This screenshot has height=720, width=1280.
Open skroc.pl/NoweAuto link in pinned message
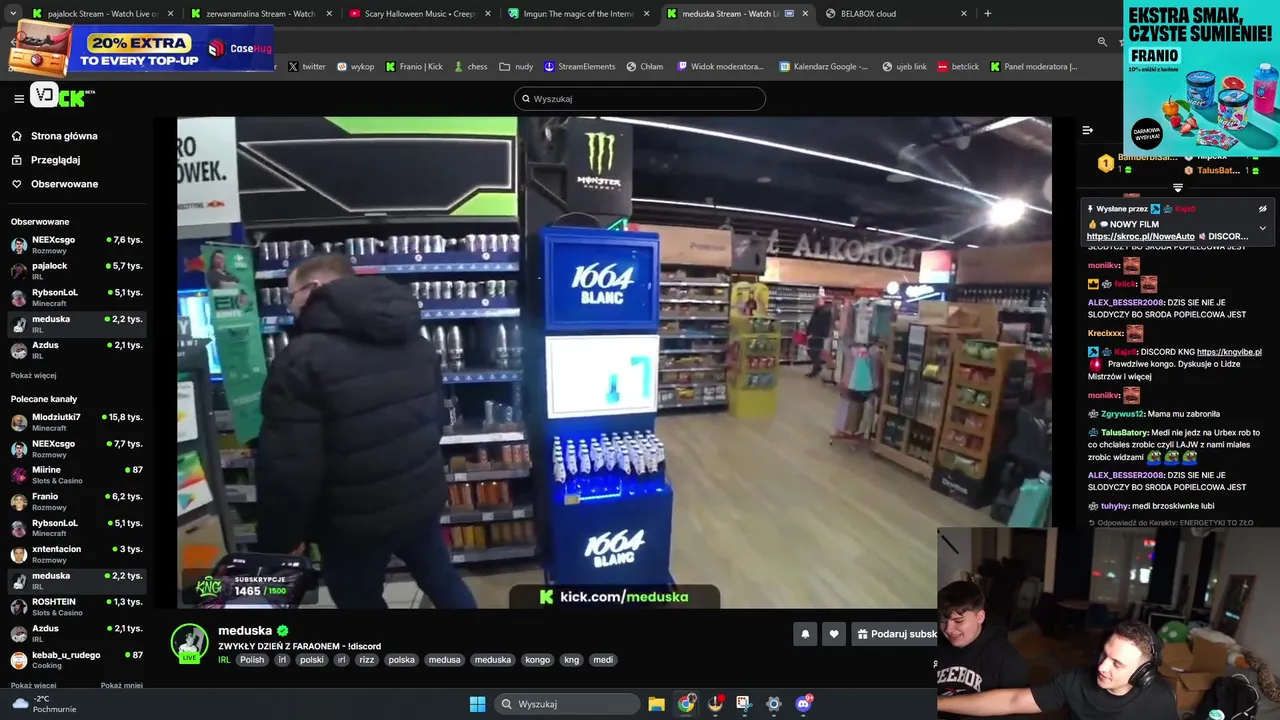coord(1141,237)
